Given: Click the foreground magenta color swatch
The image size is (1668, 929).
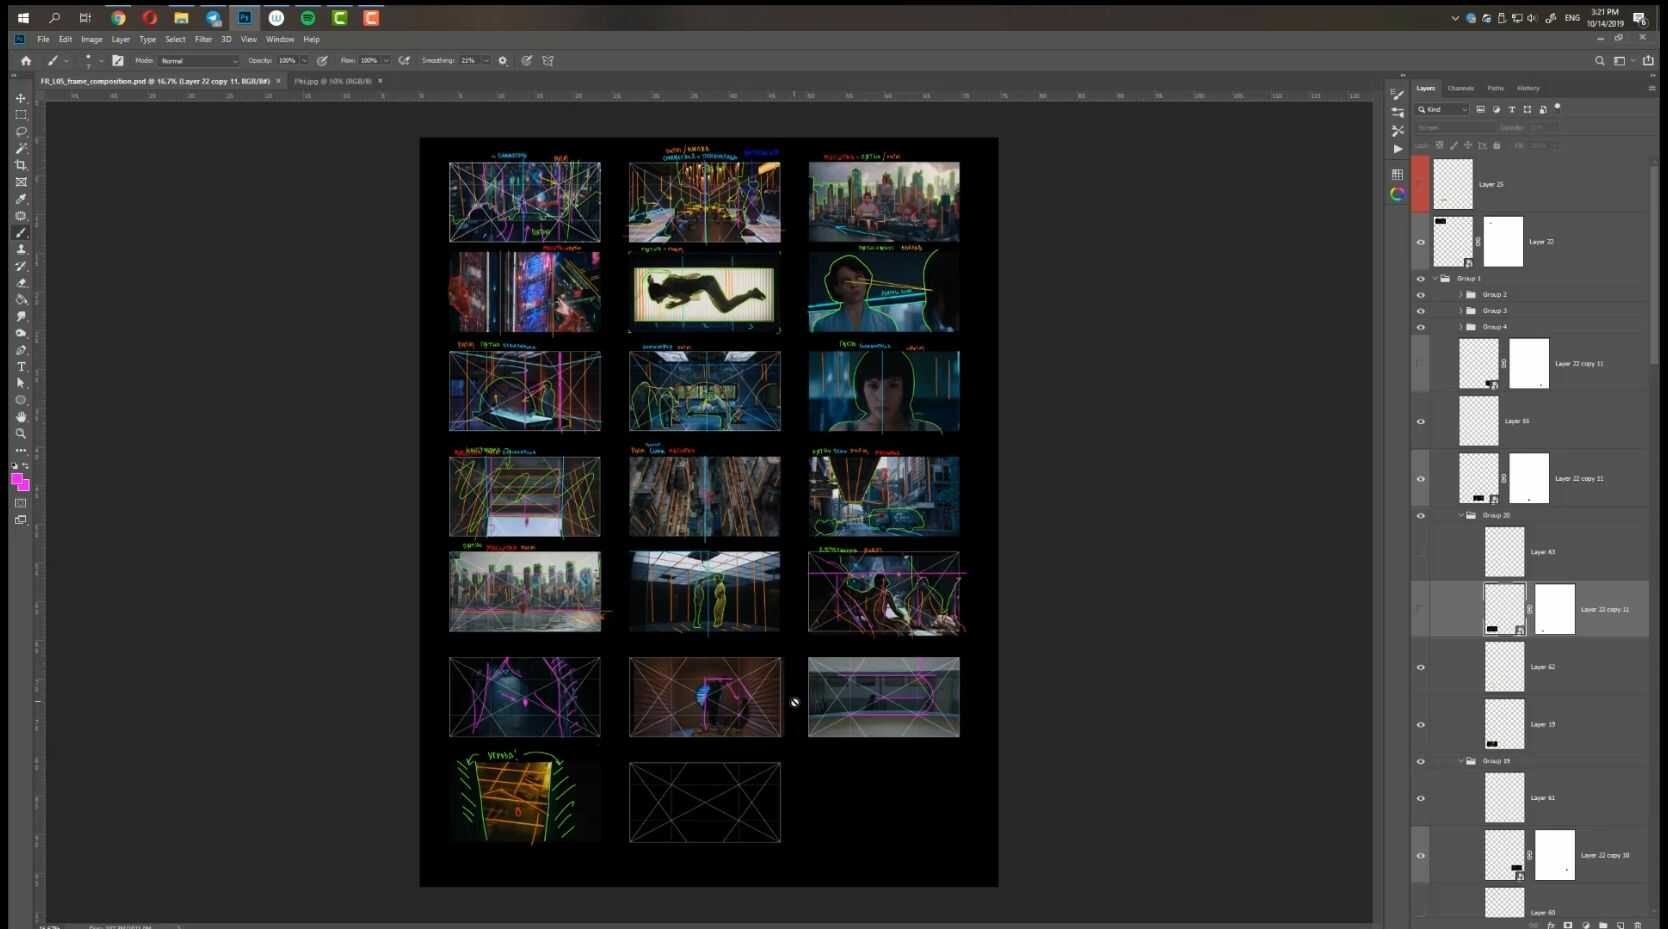Looking at the screenshot, I should 17,480.
